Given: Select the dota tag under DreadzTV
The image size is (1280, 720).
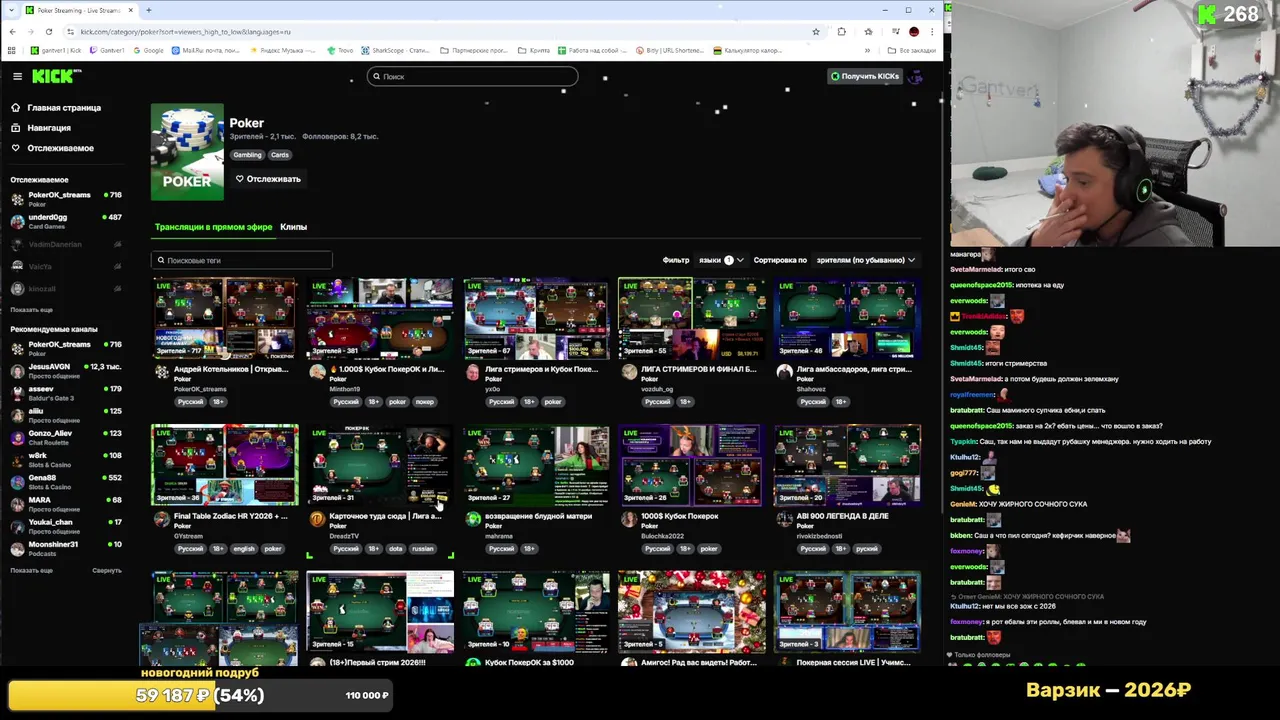Looking at the screenshot, I should coord(395,549).
